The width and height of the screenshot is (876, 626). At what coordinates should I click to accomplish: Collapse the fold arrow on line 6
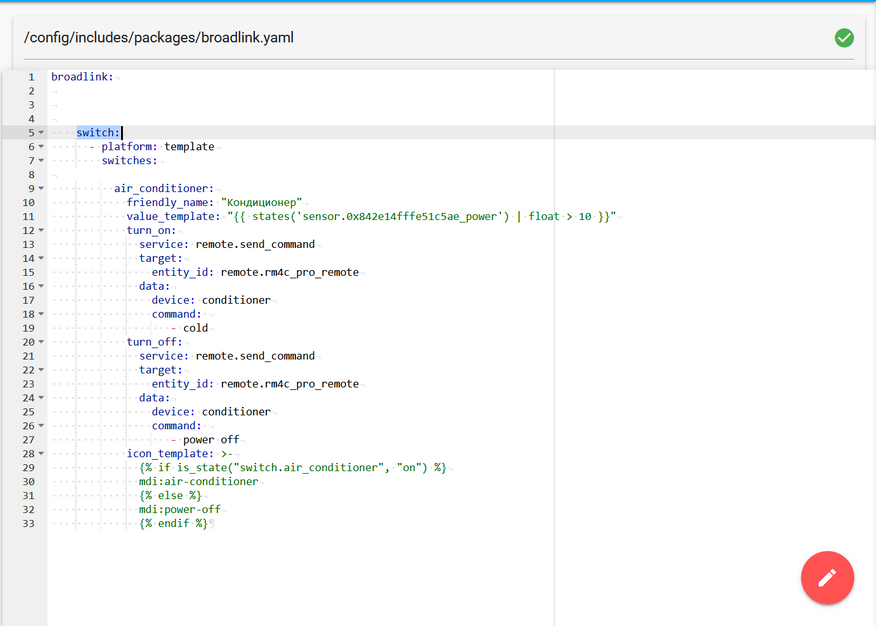click(41, 147)
